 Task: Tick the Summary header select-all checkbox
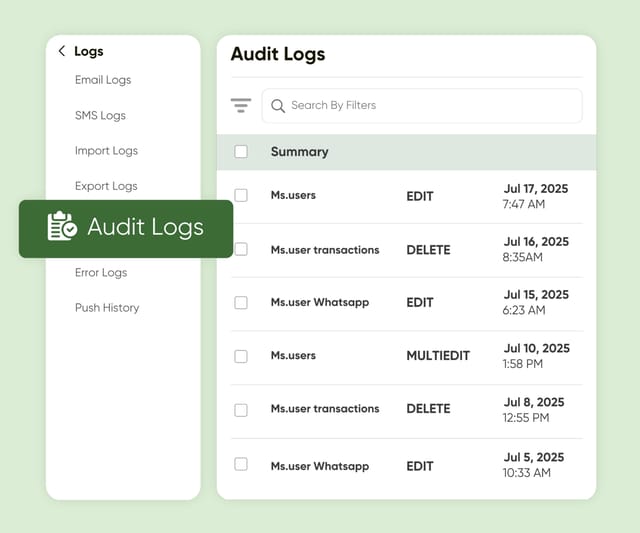(241, 151)
